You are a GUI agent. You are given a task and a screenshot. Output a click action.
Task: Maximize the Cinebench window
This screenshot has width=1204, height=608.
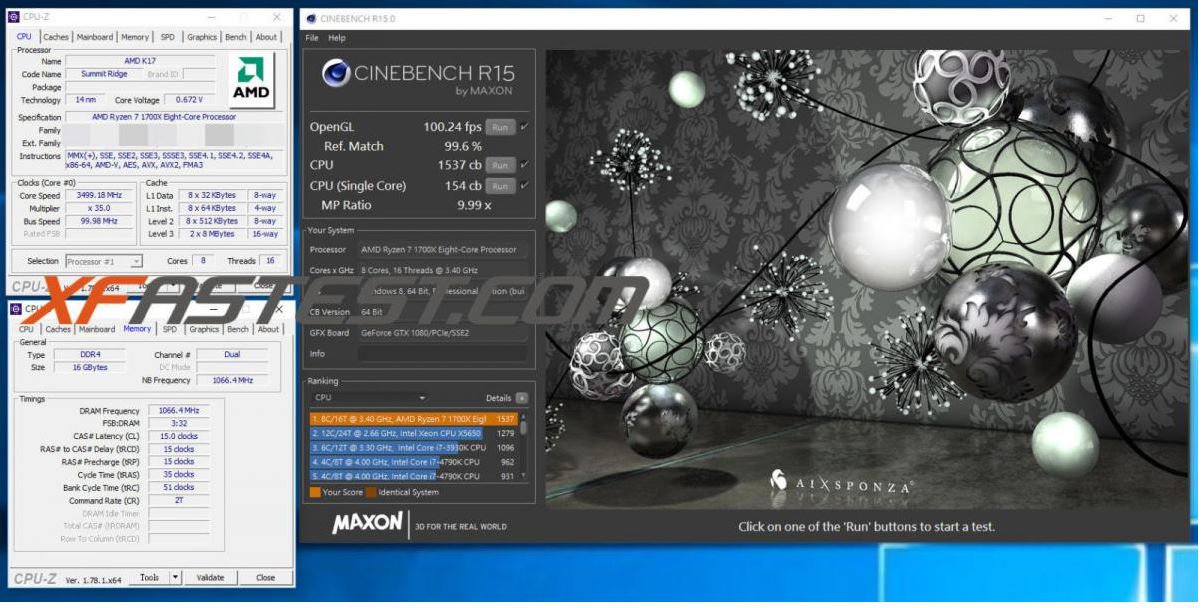(1140, 18)
